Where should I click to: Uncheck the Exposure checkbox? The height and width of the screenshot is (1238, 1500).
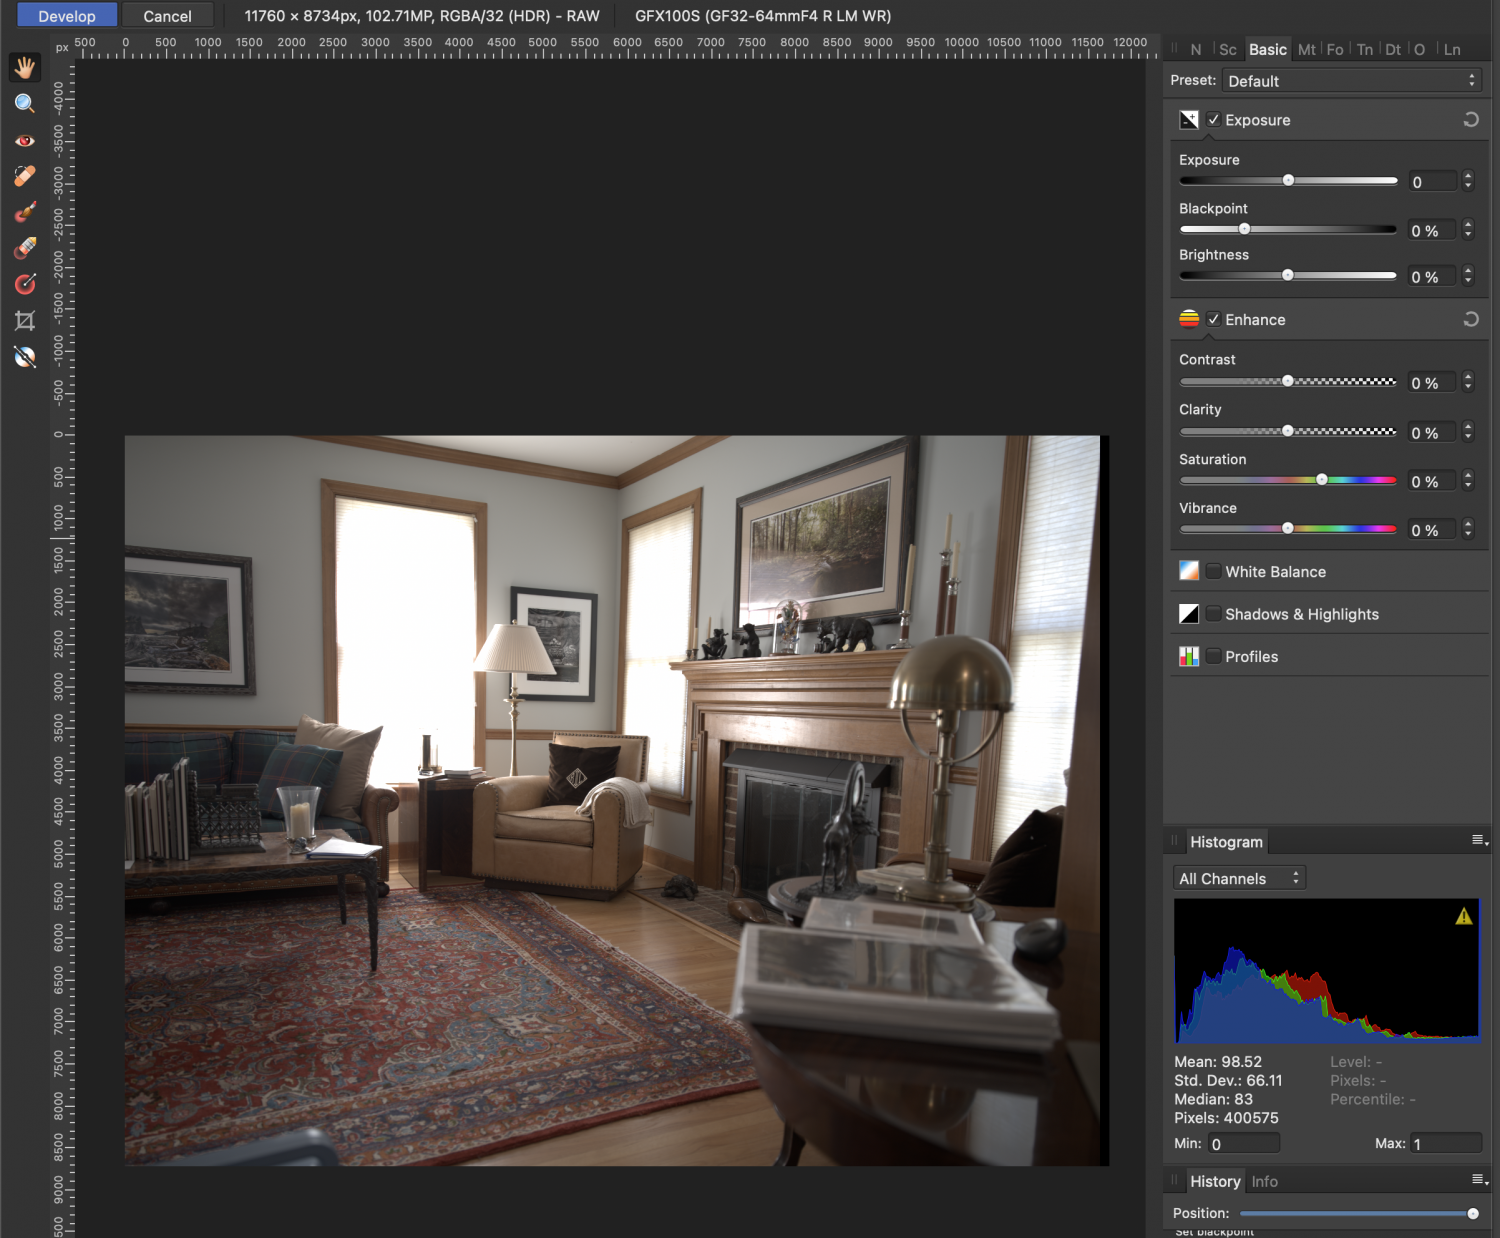click(1213, 120)
